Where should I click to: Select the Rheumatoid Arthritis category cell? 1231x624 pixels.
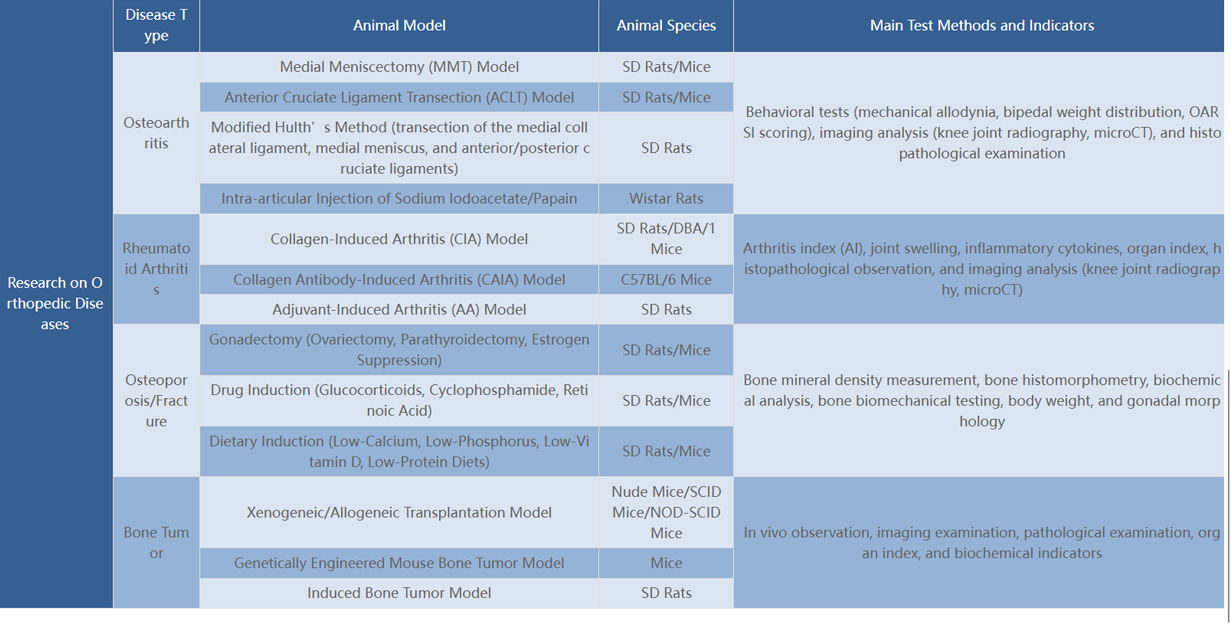coord(156,269)
